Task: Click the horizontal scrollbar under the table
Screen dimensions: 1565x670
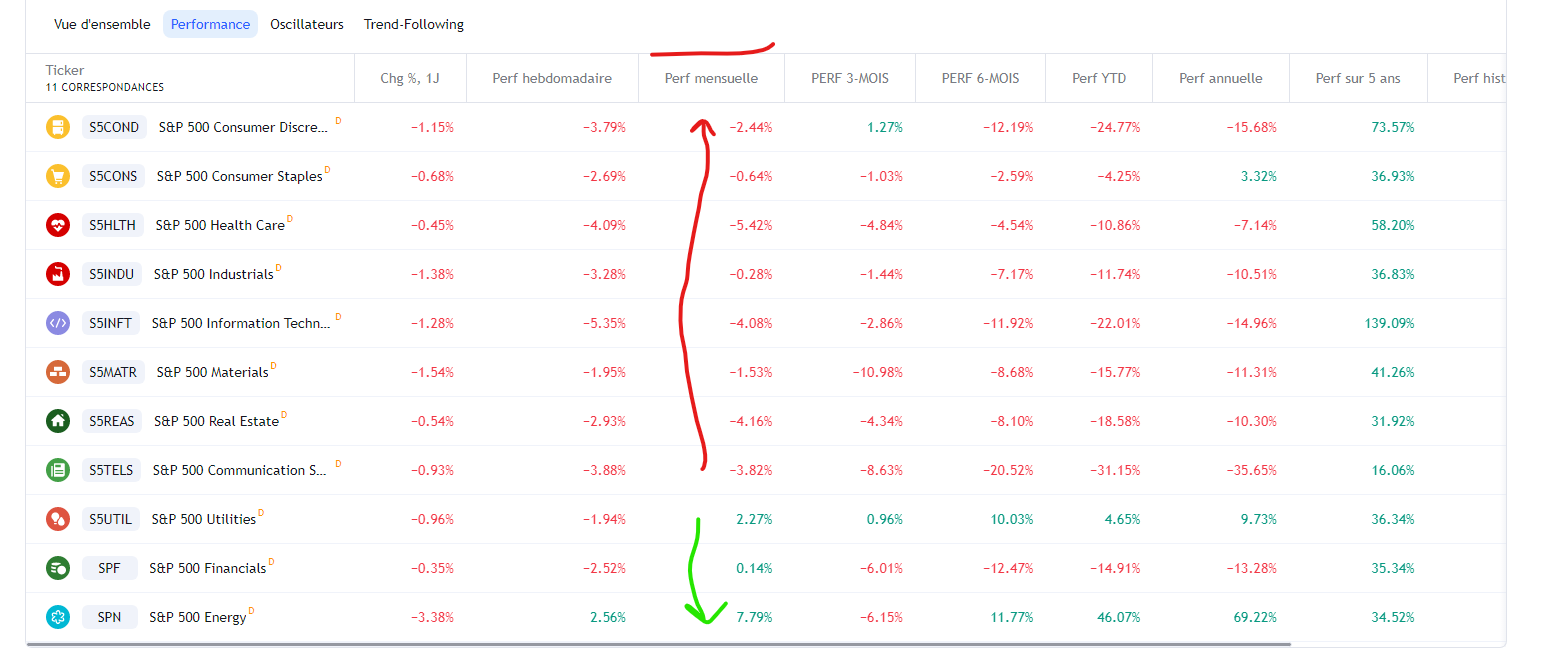Action: pyautogui.click(x=658, y=645)
